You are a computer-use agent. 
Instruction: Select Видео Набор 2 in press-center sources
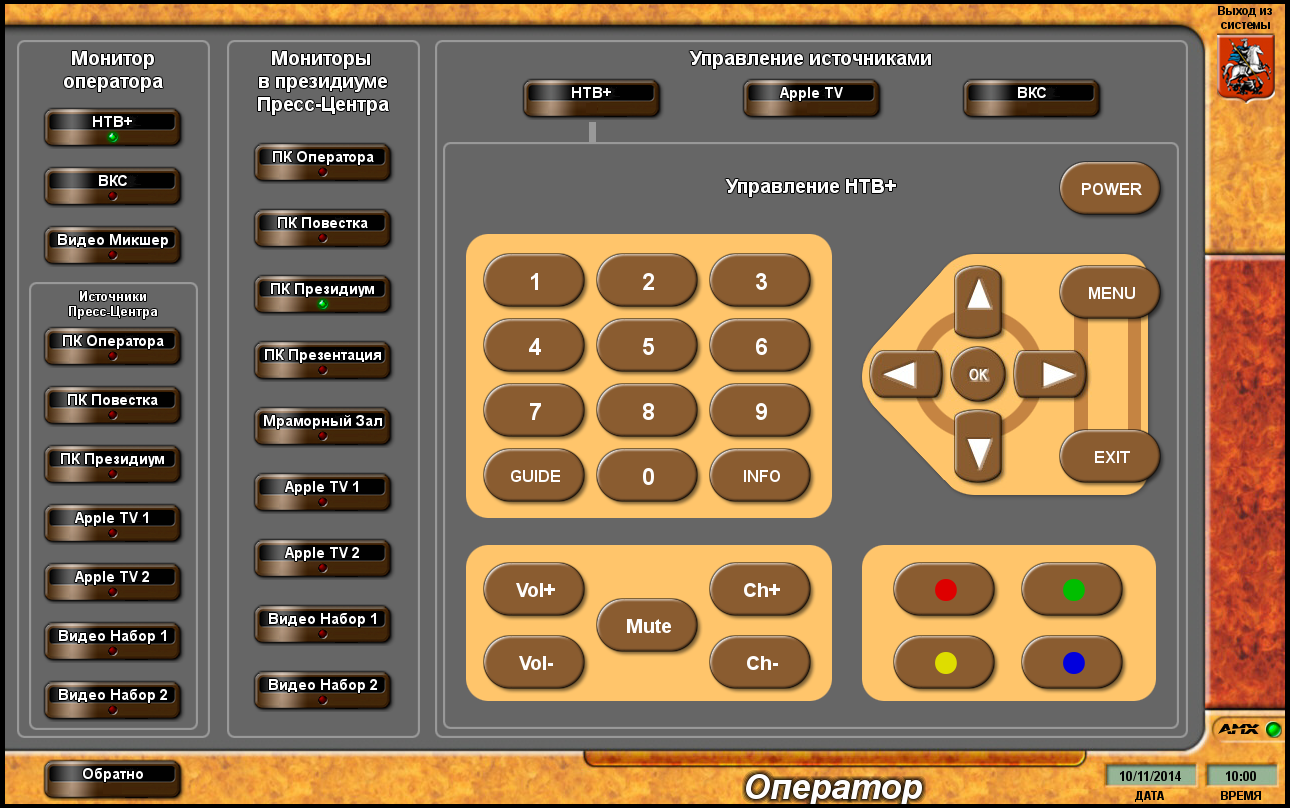[x=112, y=700]
